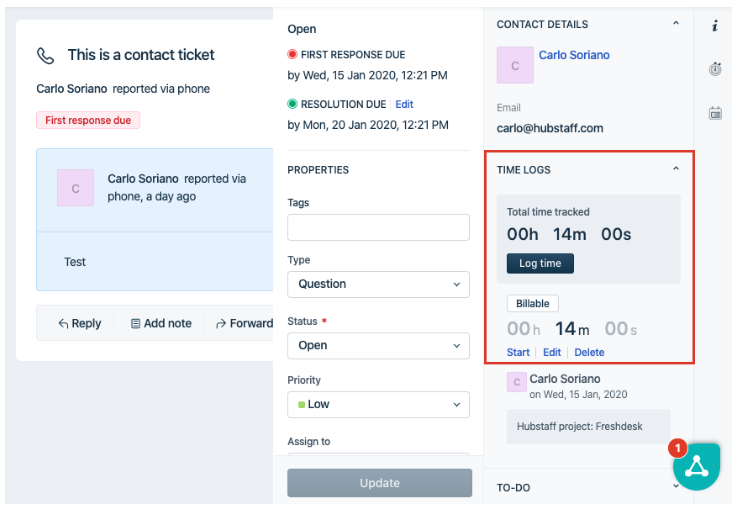This screenshot has height=508, width=747.
Task: Click Carlo Soriano avatar in contact details
Action: click(x=515, y=66)
